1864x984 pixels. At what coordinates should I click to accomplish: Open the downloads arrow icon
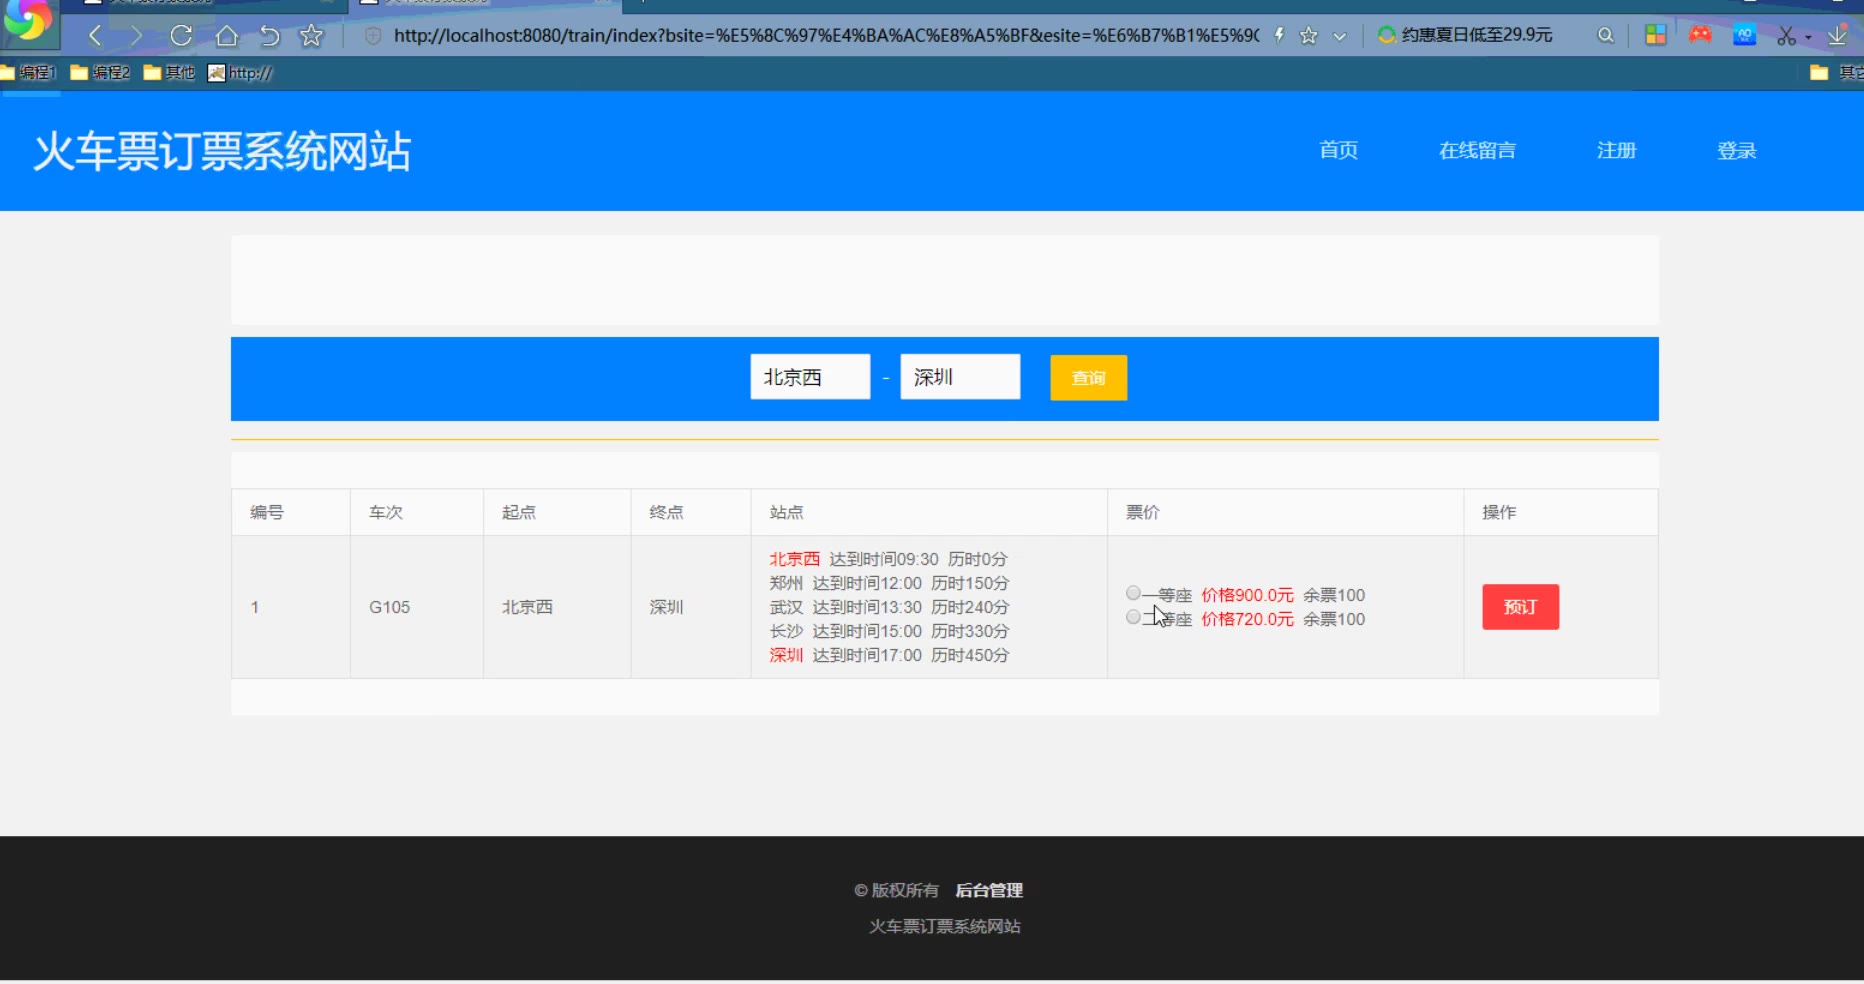pos(1837,36)
